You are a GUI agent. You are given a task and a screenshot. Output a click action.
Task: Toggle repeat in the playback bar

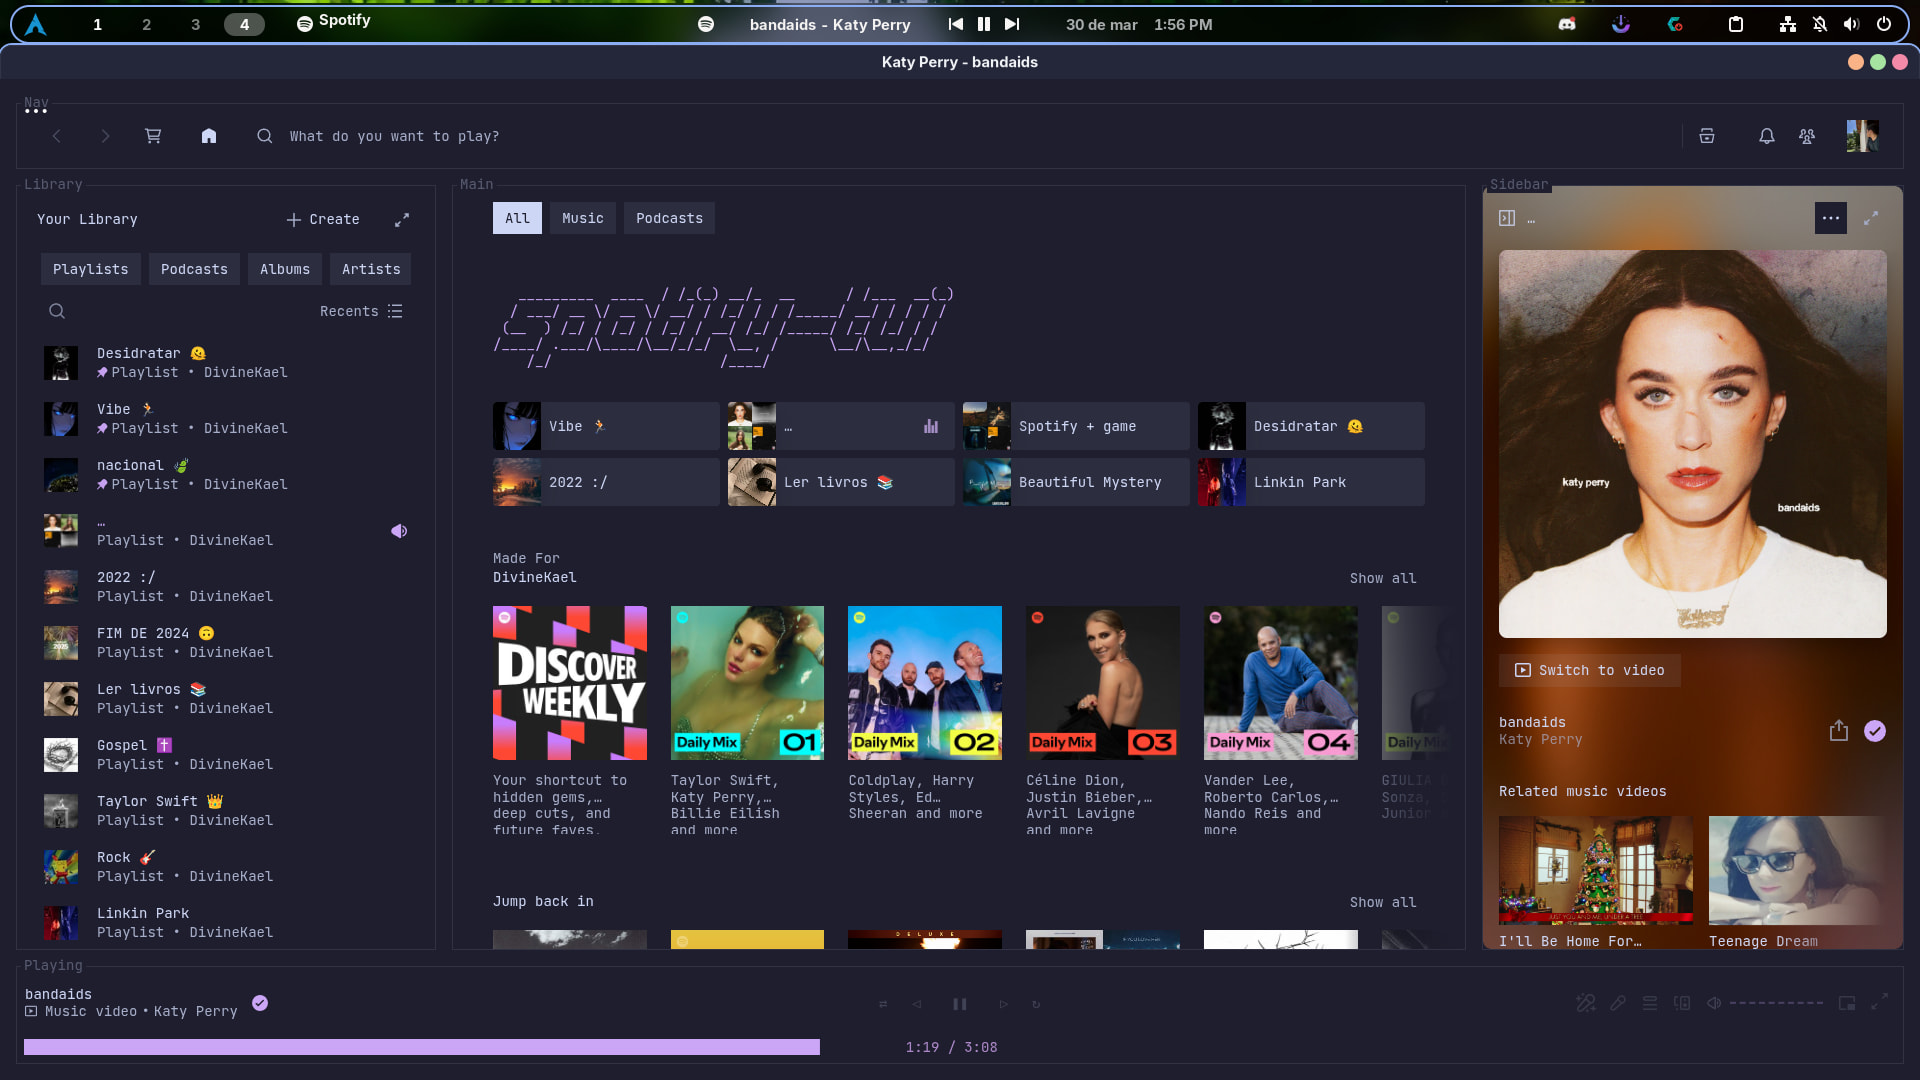click(x=1036, y=1004)
